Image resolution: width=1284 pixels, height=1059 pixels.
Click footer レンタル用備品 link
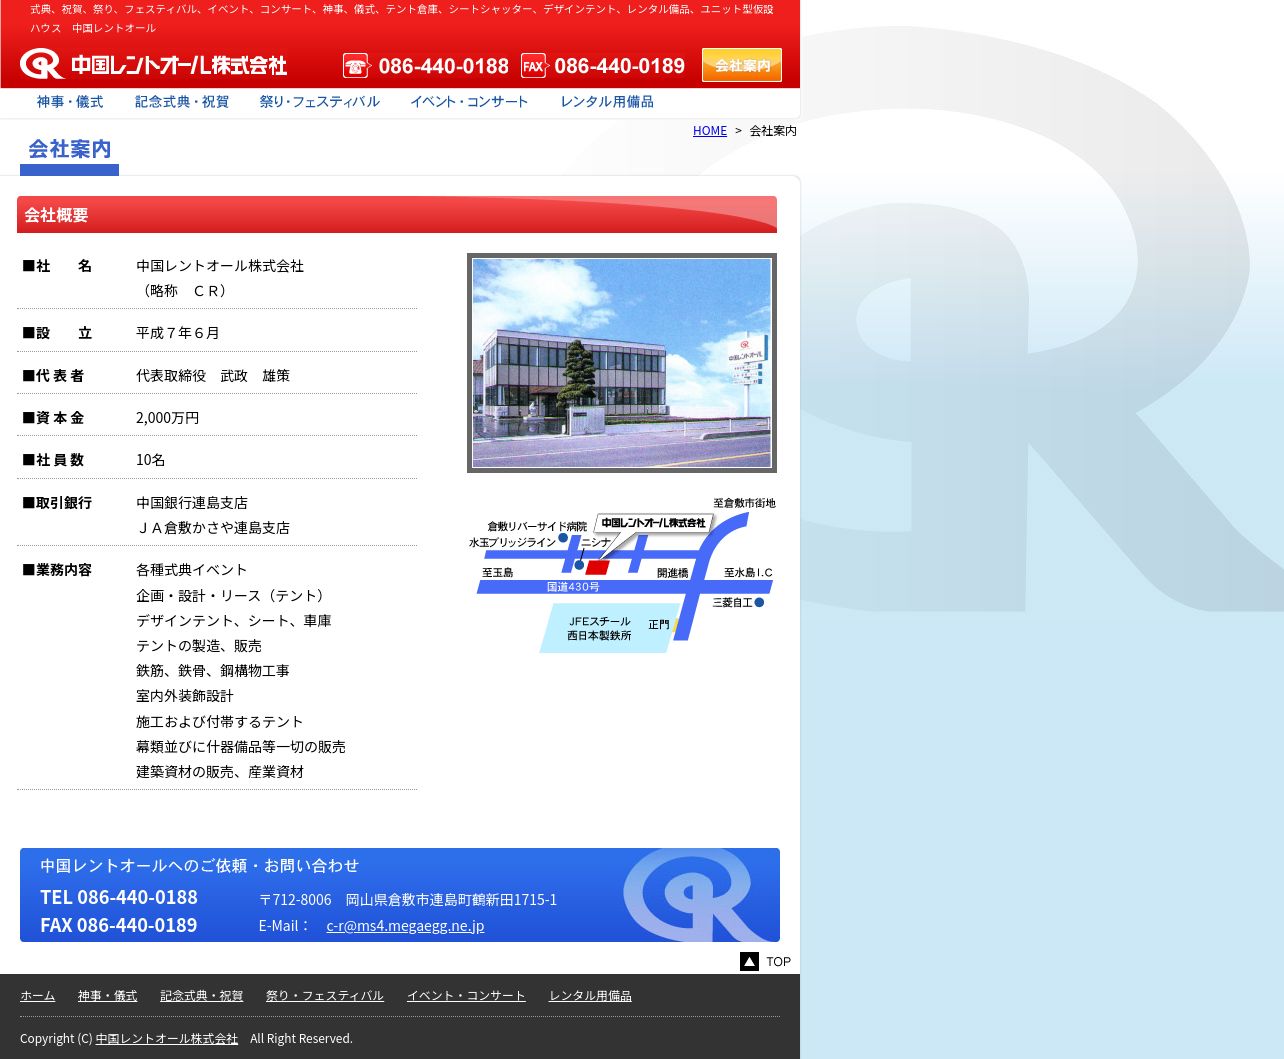(590, 996)
